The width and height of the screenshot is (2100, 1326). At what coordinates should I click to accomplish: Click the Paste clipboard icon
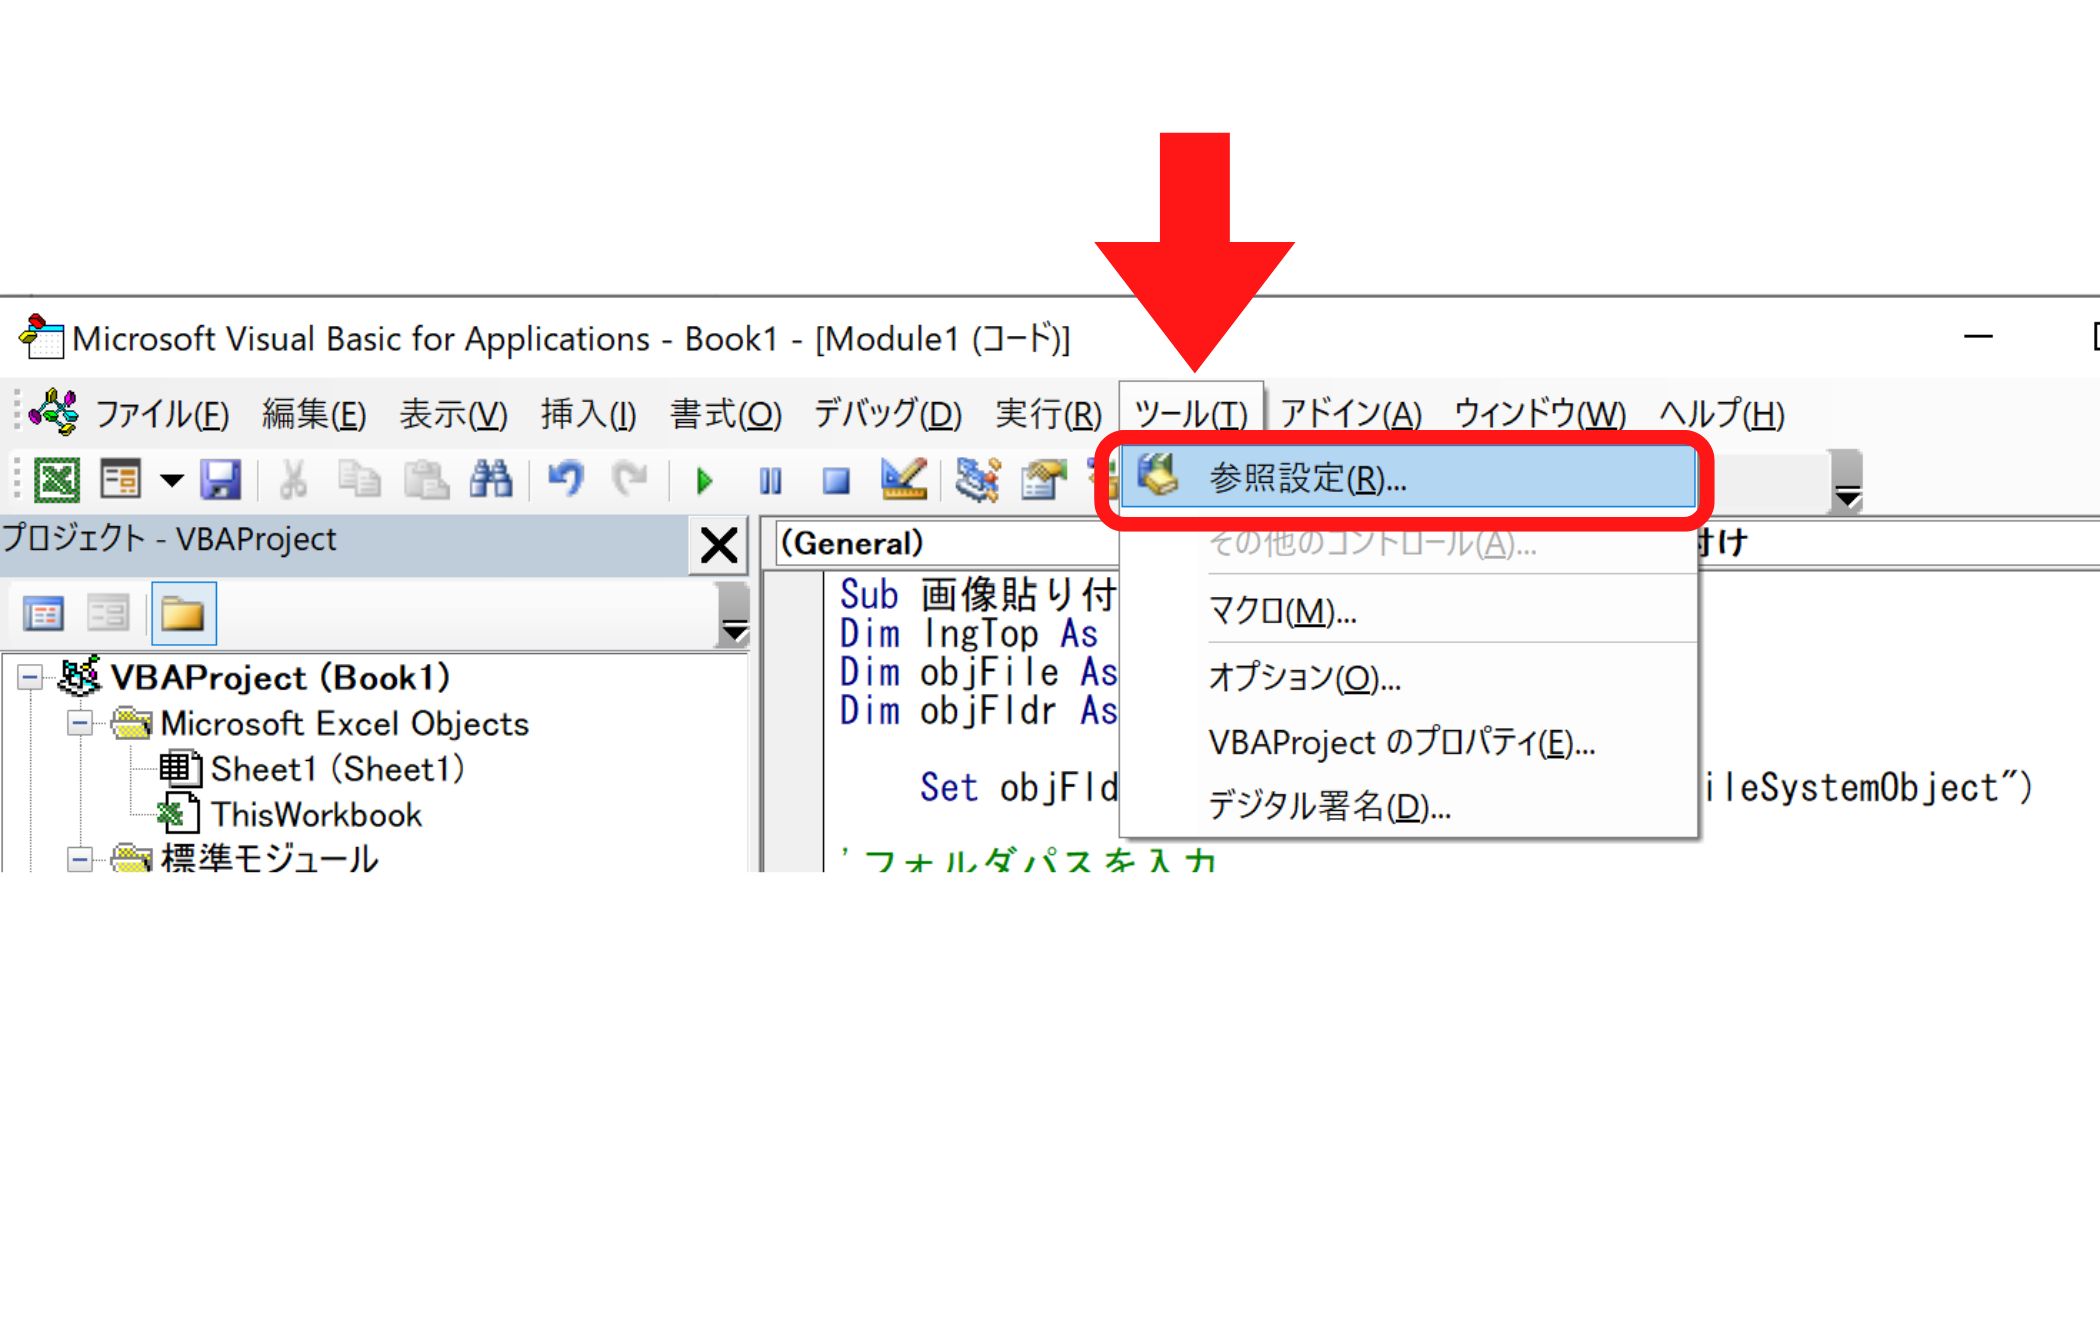(x=426, y=481)
